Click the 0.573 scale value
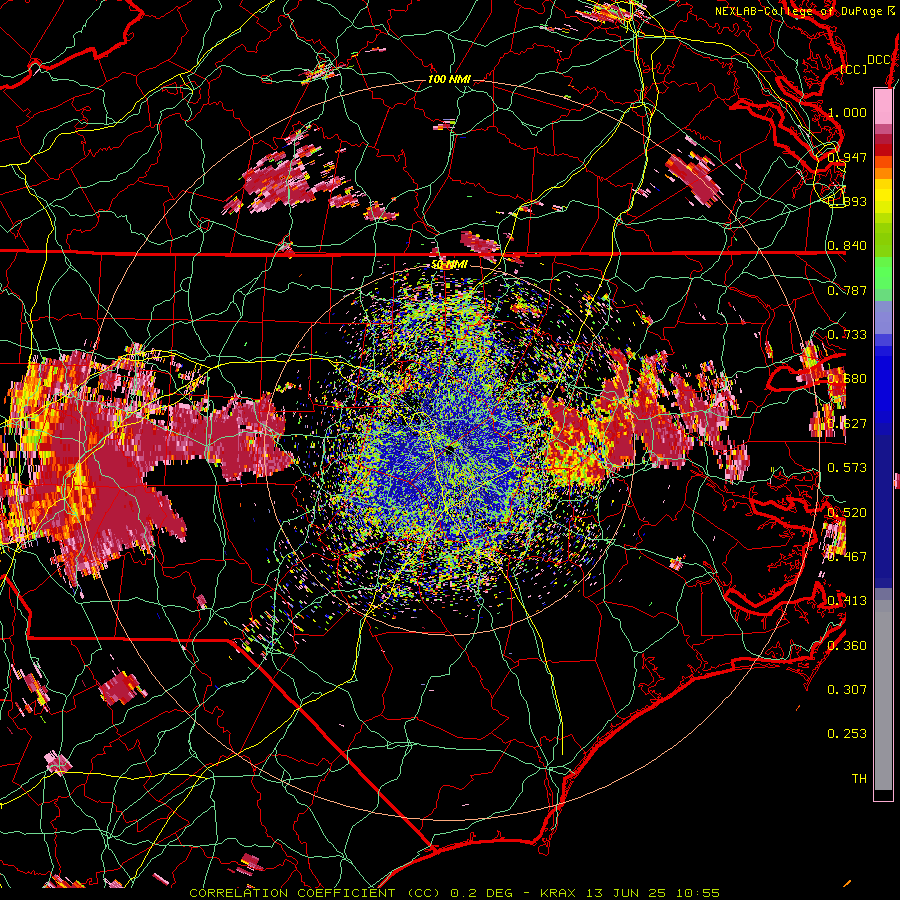Screen dimensions: 900x900 pos(847,468)
